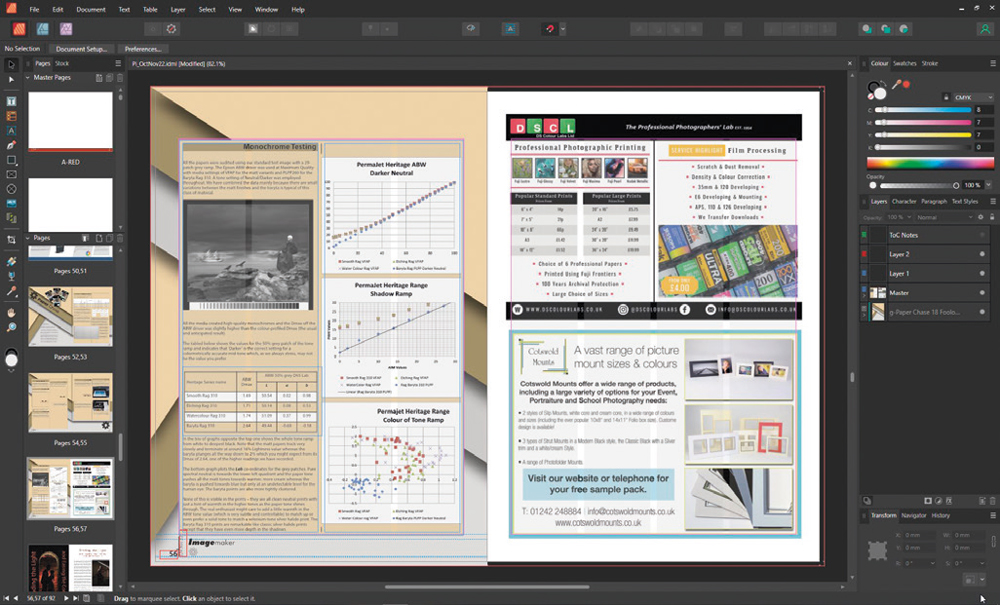Adjust the Cyan slider
Viewport: 1000px width, 605px height.
[x=923, y=110]
